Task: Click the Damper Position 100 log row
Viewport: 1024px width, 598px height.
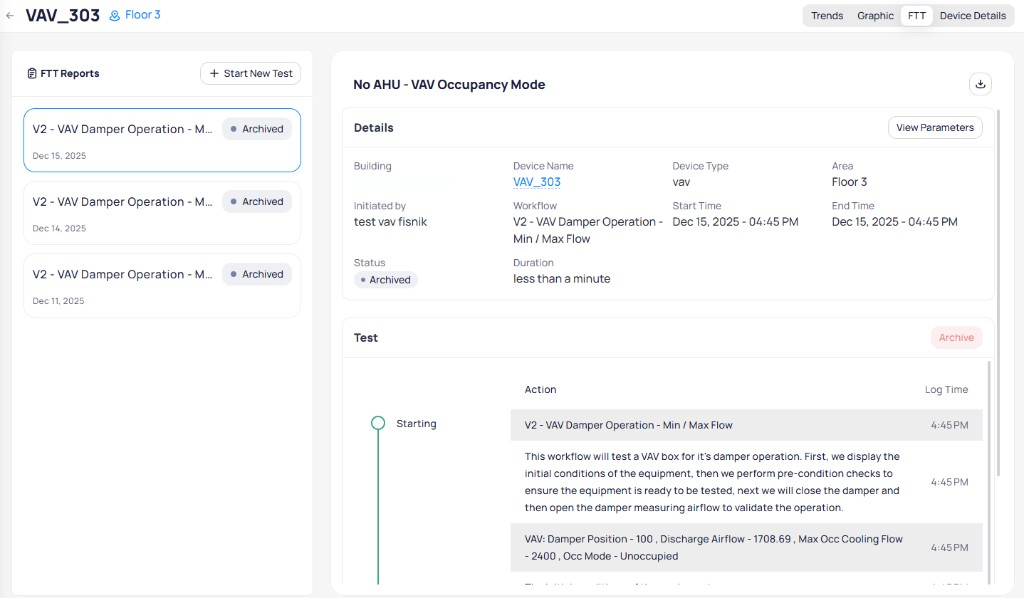Action: click(x=746, y=547)
